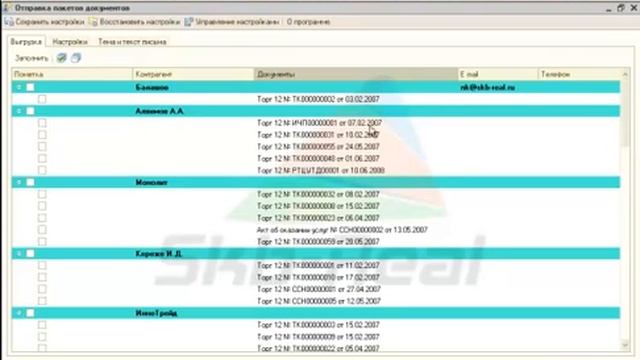This screenshot has height=360, width=640.
Task: Check the document dated 01.06.2007
Action: [42, 158]
